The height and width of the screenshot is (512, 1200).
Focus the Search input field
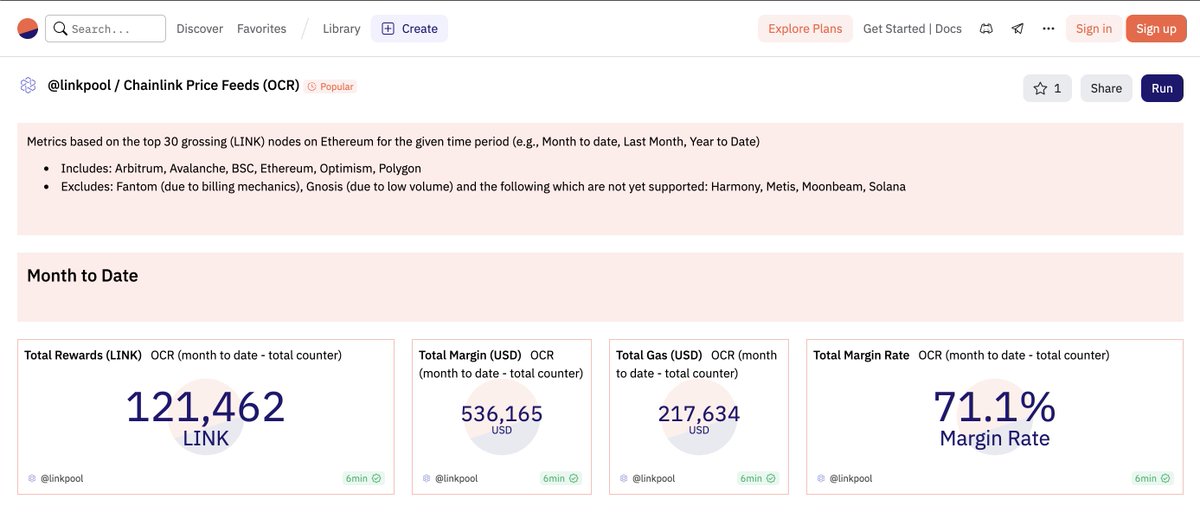pyautogui.click(x=106, y=29)
